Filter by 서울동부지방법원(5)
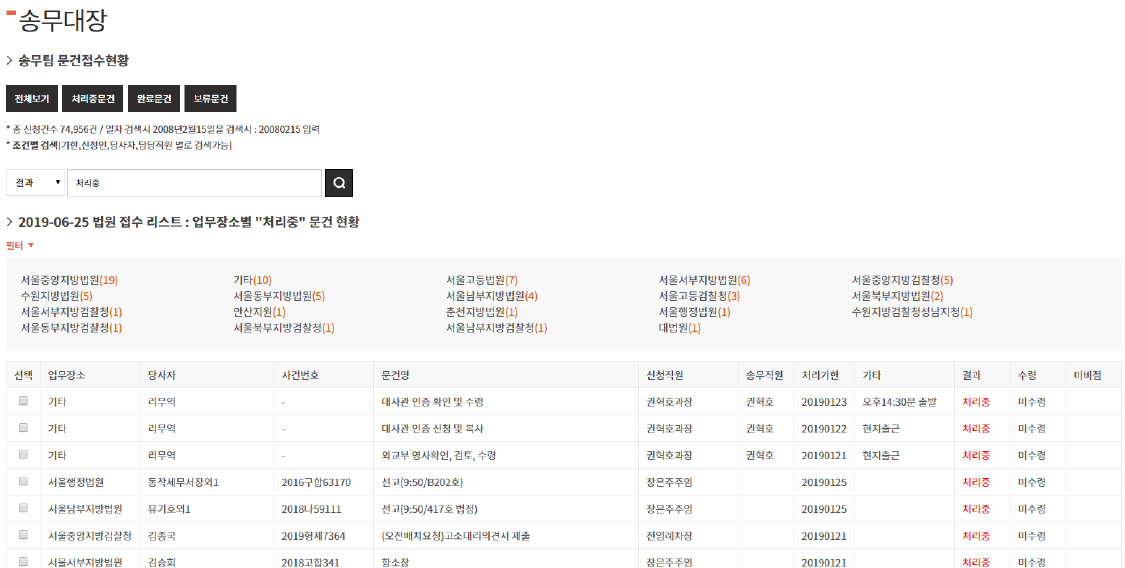The width and height of the screenshot is (1125, 568). click(279, 296)
